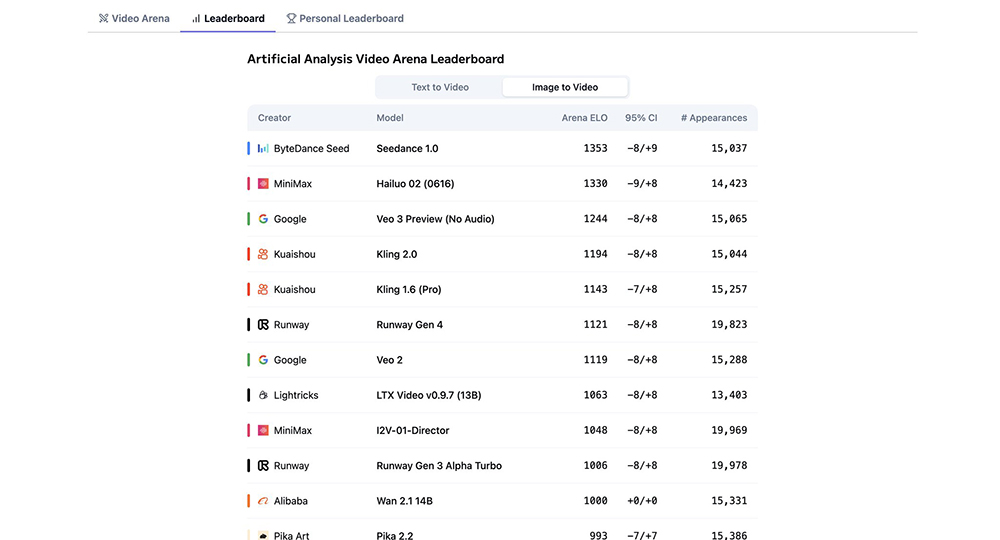Click the Pika Art logo icon
The height and width of the screenshot is (540, 1000).
(x=263, y=535)
